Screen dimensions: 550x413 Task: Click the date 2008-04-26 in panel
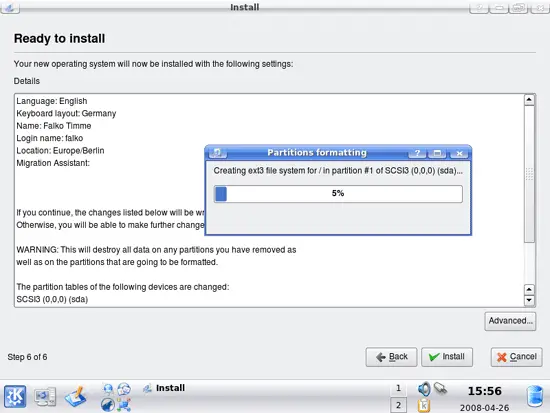484,408
